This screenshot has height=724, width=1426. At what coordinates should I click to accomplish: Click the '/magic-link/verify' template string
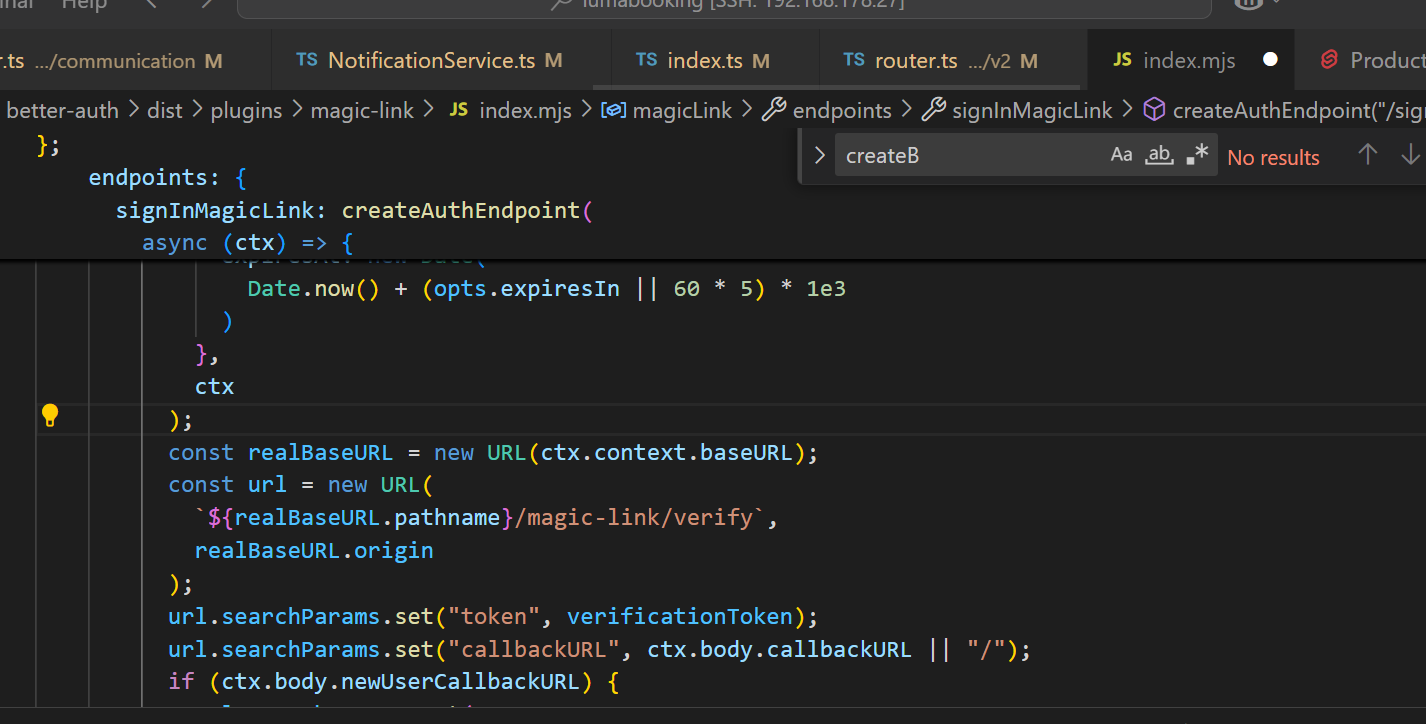click(x=641, y=518)
